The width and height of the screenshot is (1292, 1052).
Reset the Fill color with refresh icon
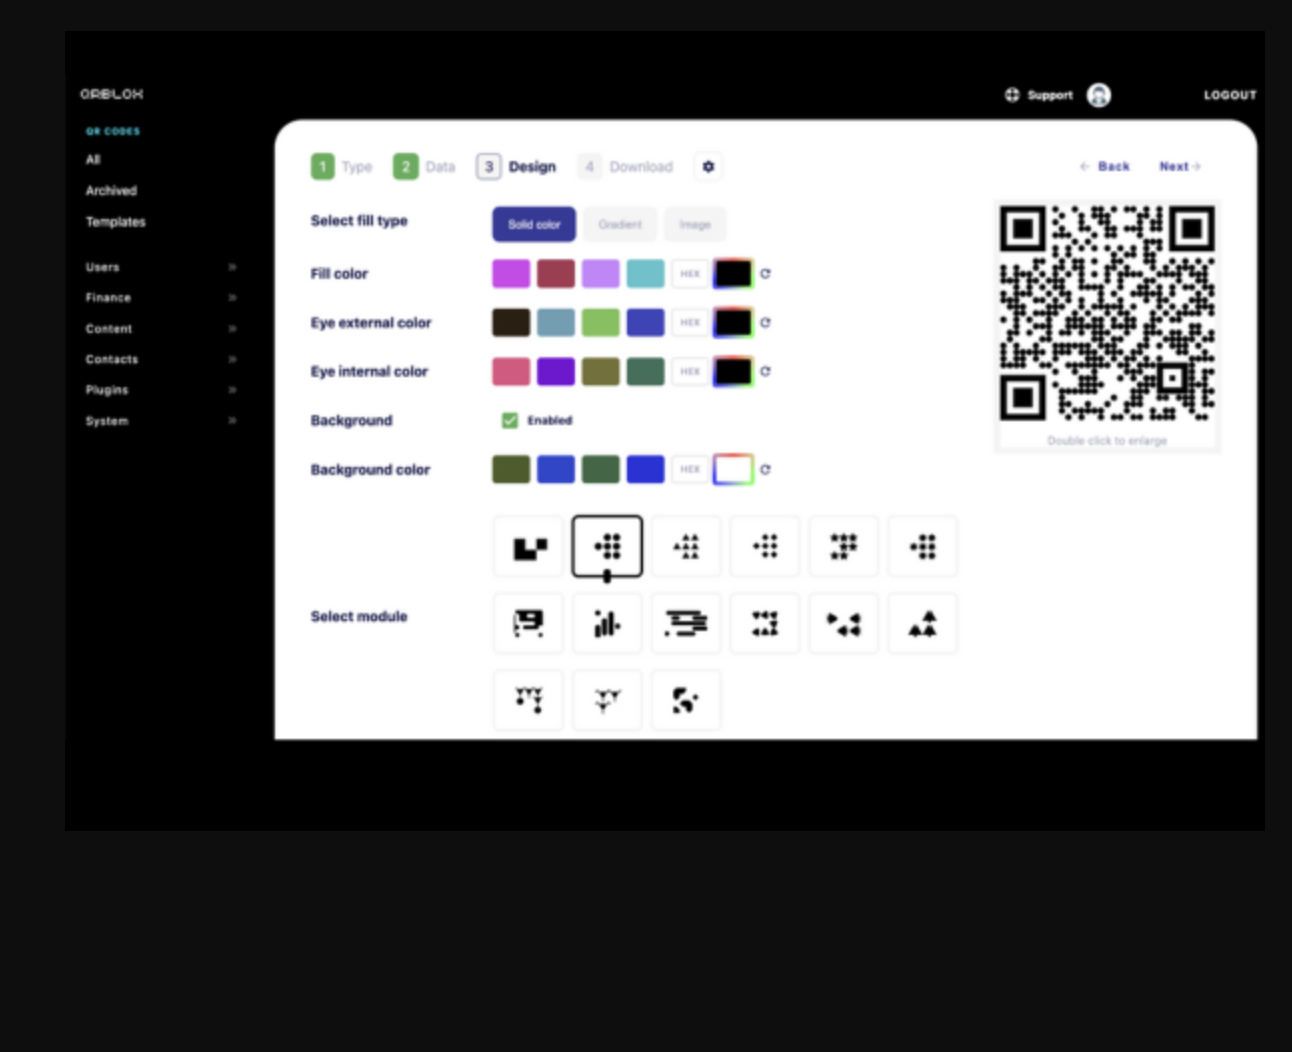coord(766,272)
